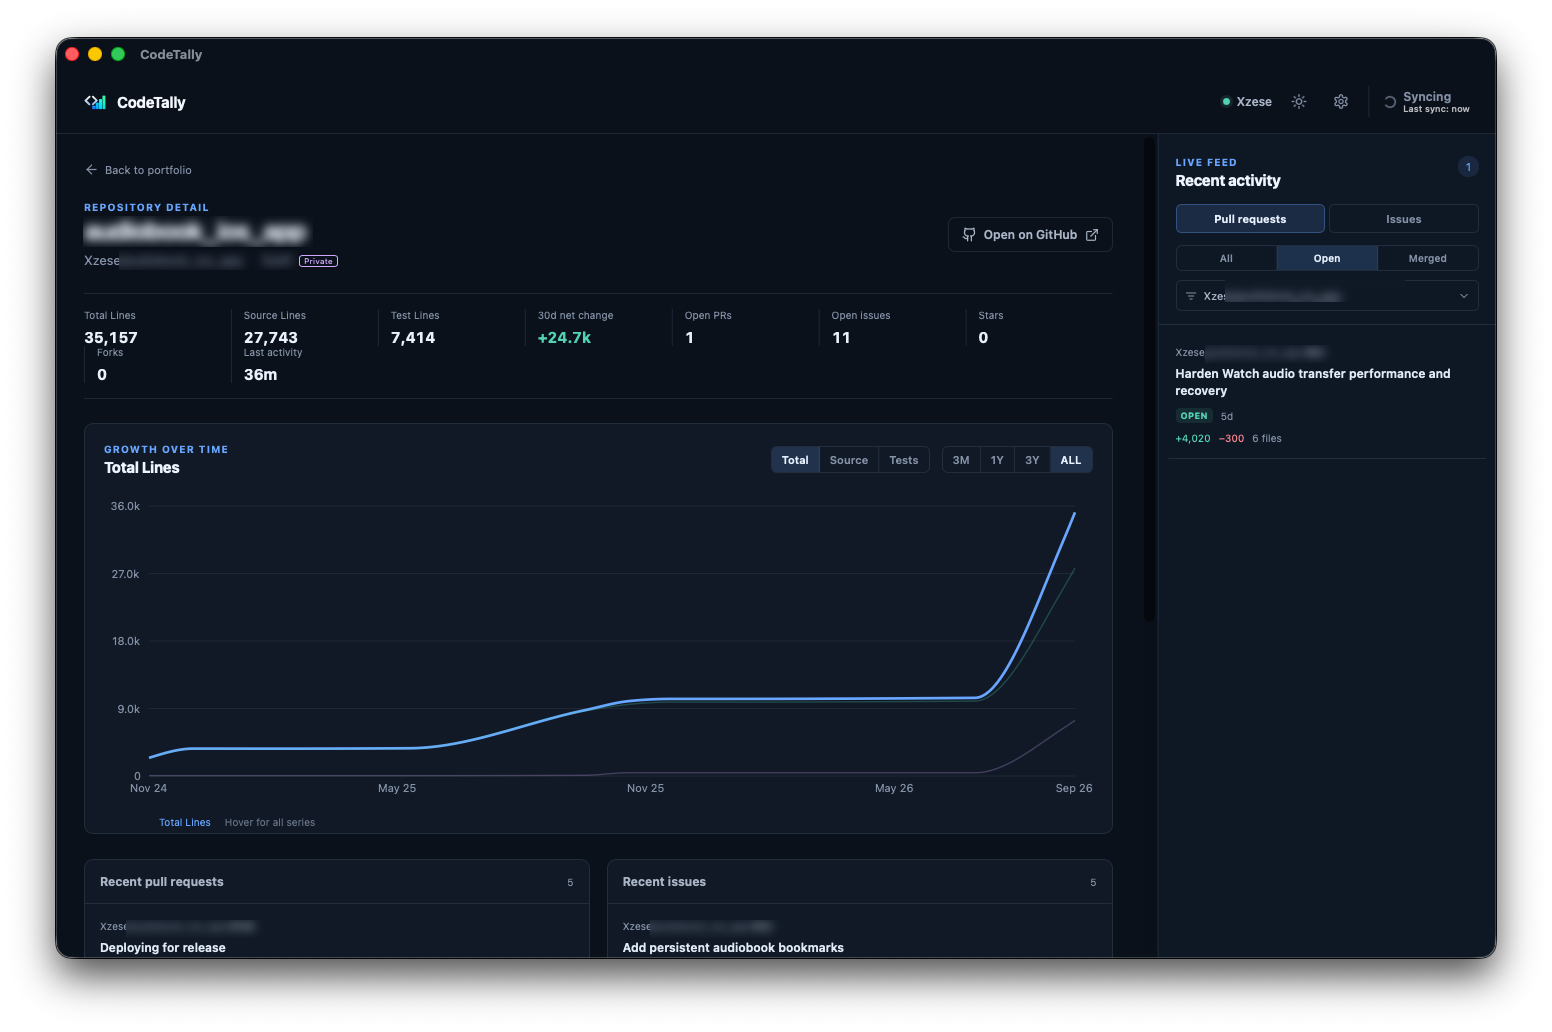Click the external link icon on Open on GitHub
The image size is (1552, 1032).
[x=1092, y=235]
